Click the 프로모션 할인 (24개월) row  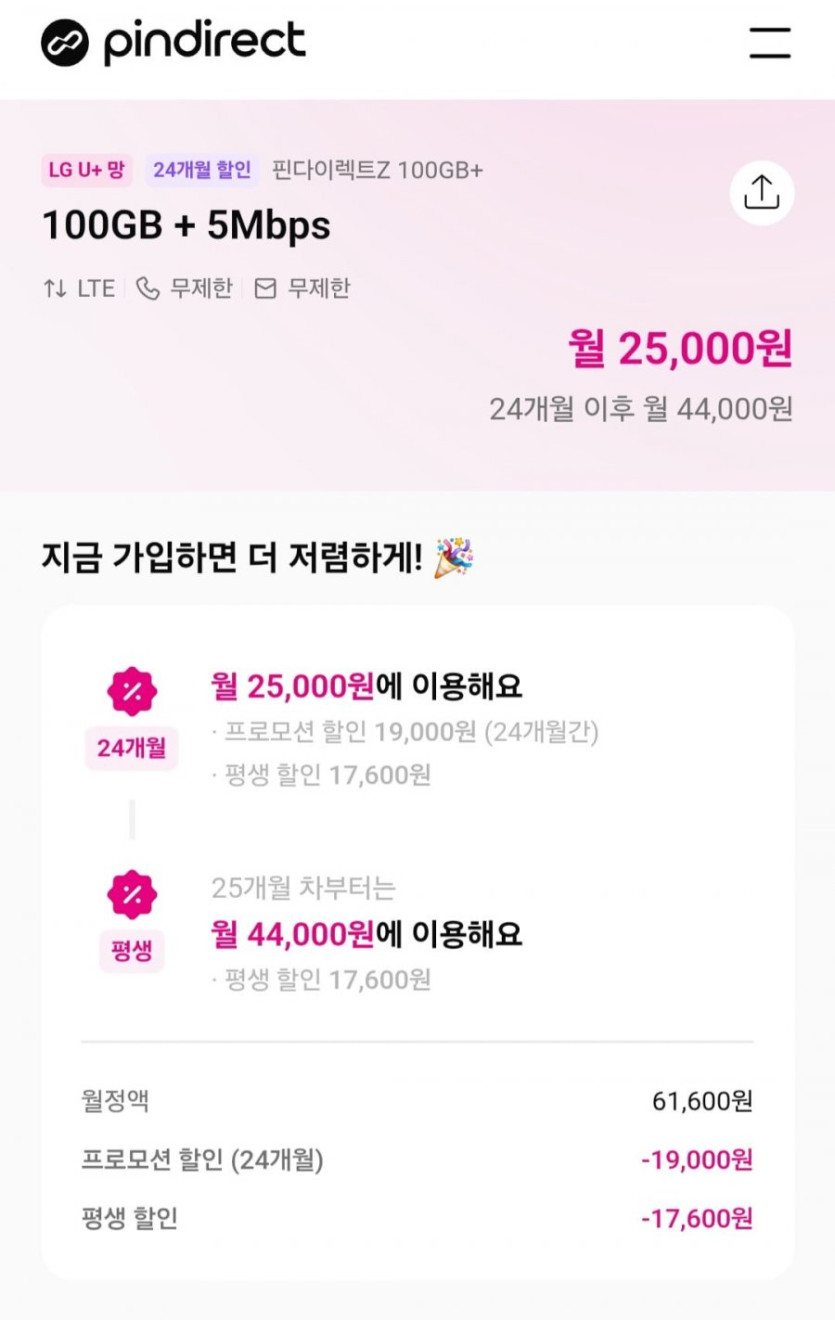(417, 1160)
